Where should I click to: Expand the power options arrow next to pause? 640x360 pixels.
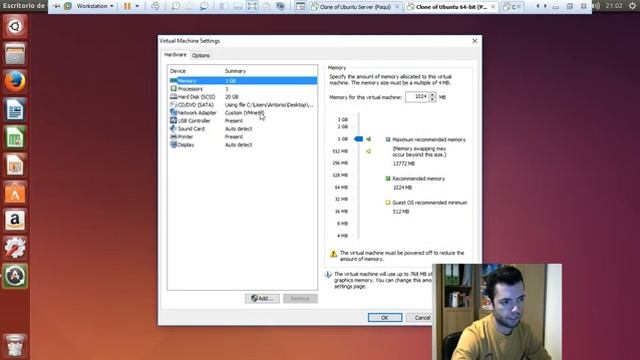coord(137,6)
